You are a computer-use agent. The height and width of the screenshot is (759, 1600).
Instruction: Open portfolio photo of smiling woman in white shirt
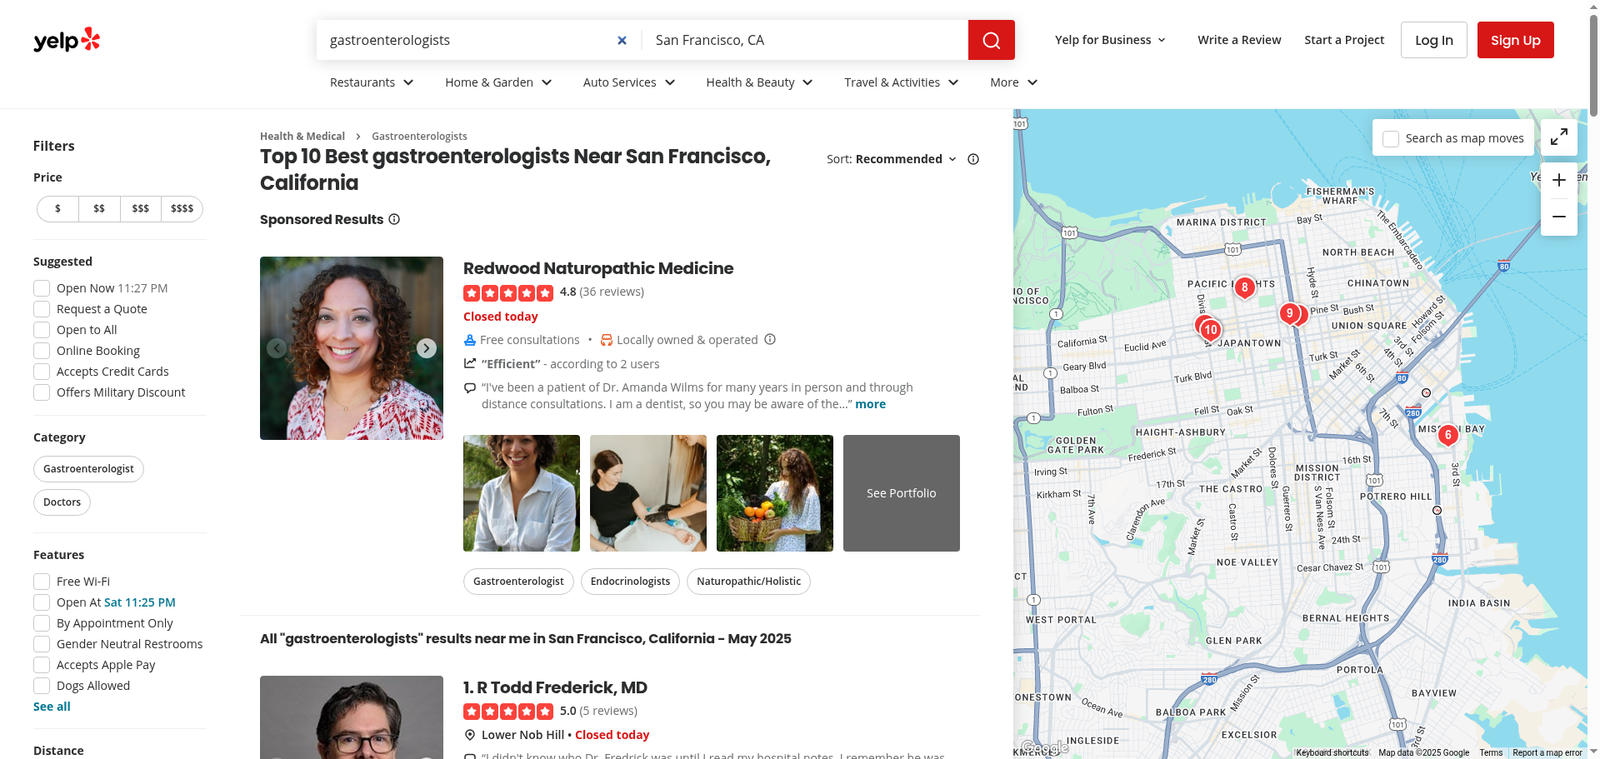point(521,493)
